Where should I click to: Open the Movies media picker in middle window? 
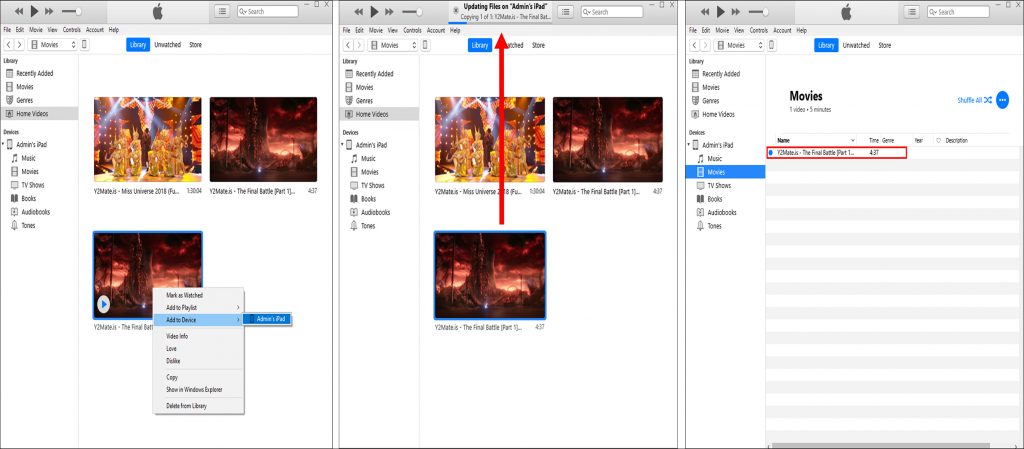pos(393,45)
